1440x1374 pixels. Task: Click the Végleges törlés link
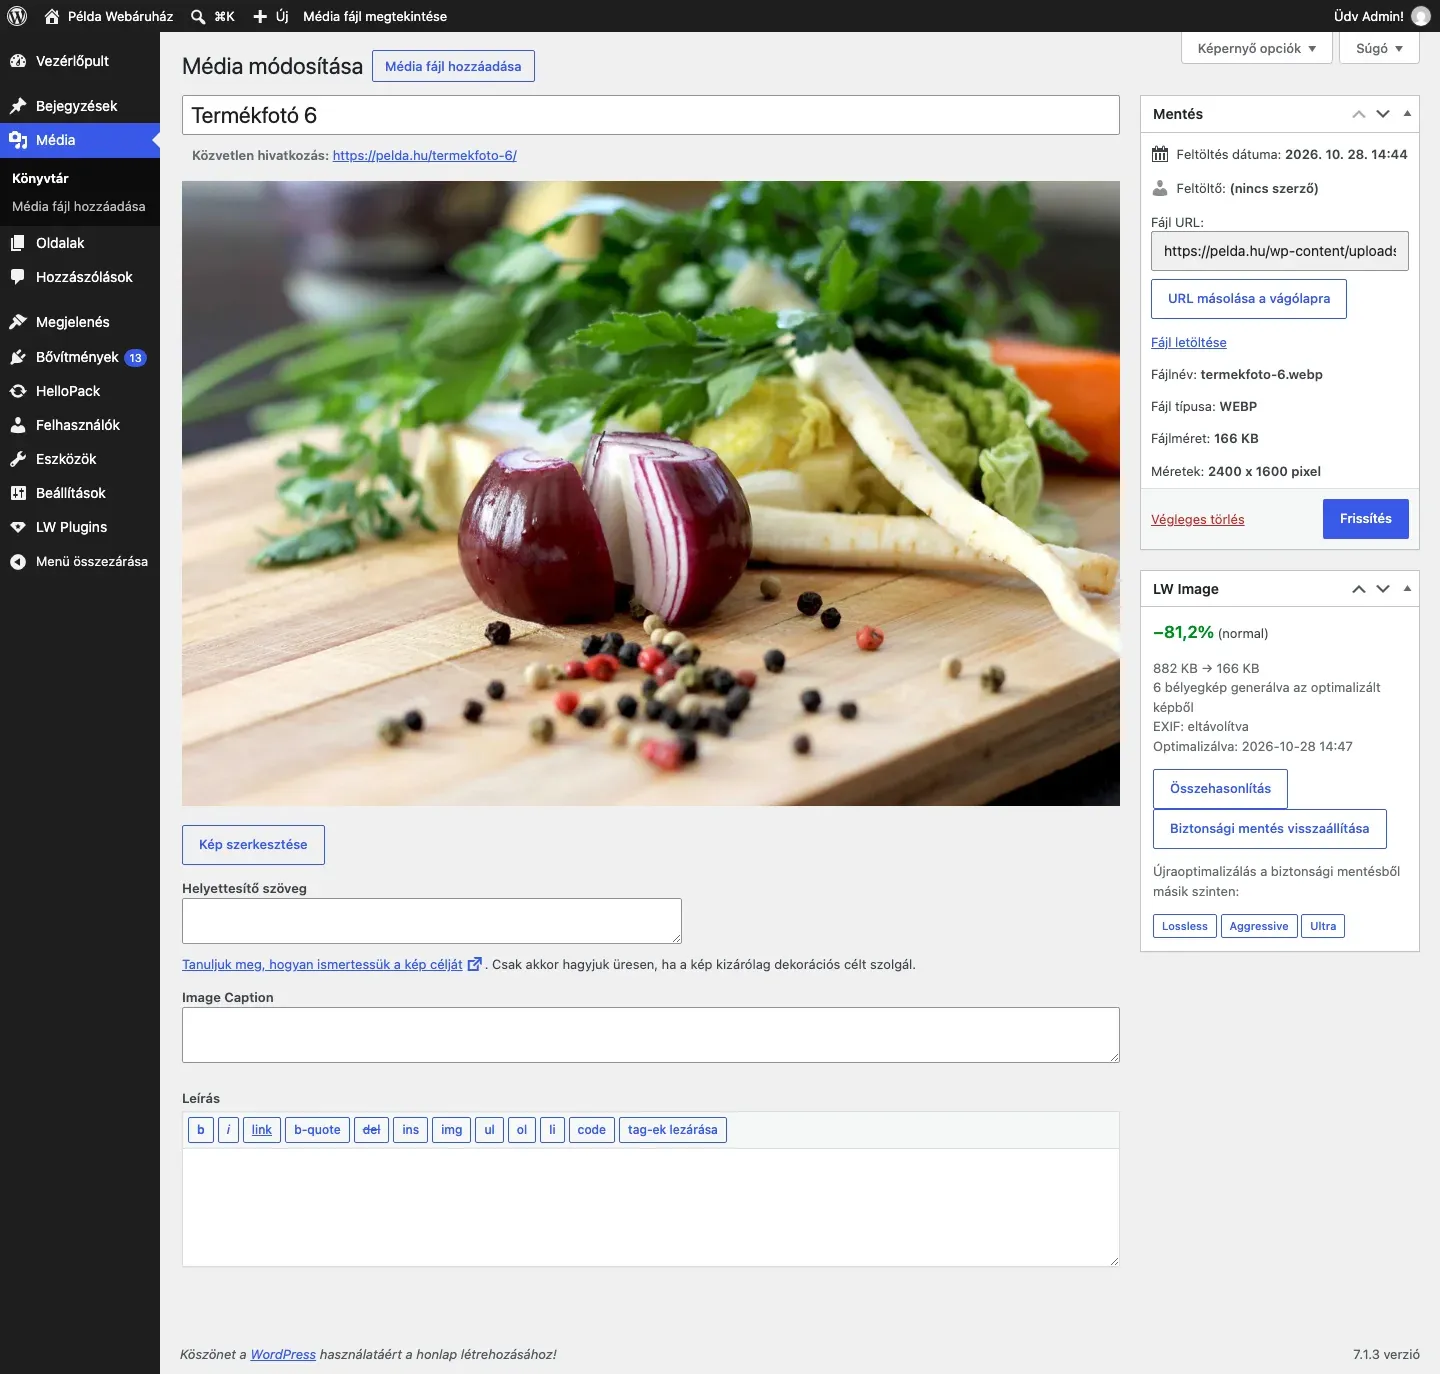coord(1198,520)
